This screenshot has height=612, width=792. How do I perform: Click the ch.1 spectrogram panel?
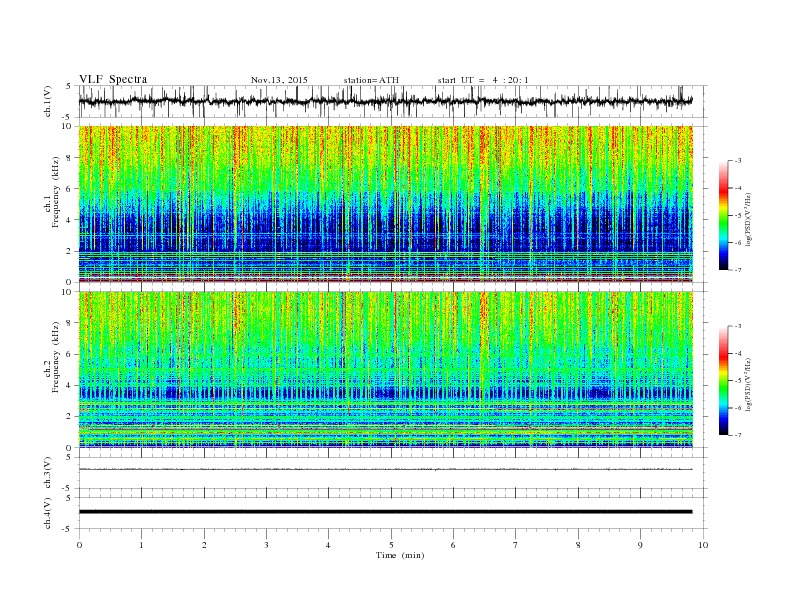[385, 204]
